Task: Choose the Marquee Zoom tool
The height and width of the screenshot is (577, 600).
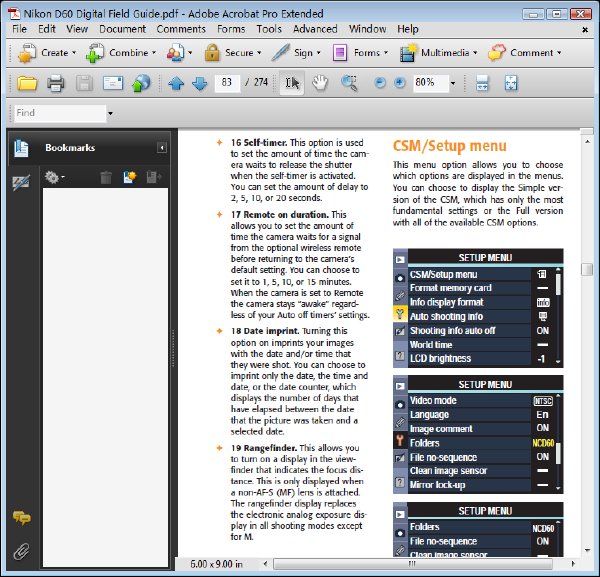Action: click(x=349, y=83)
